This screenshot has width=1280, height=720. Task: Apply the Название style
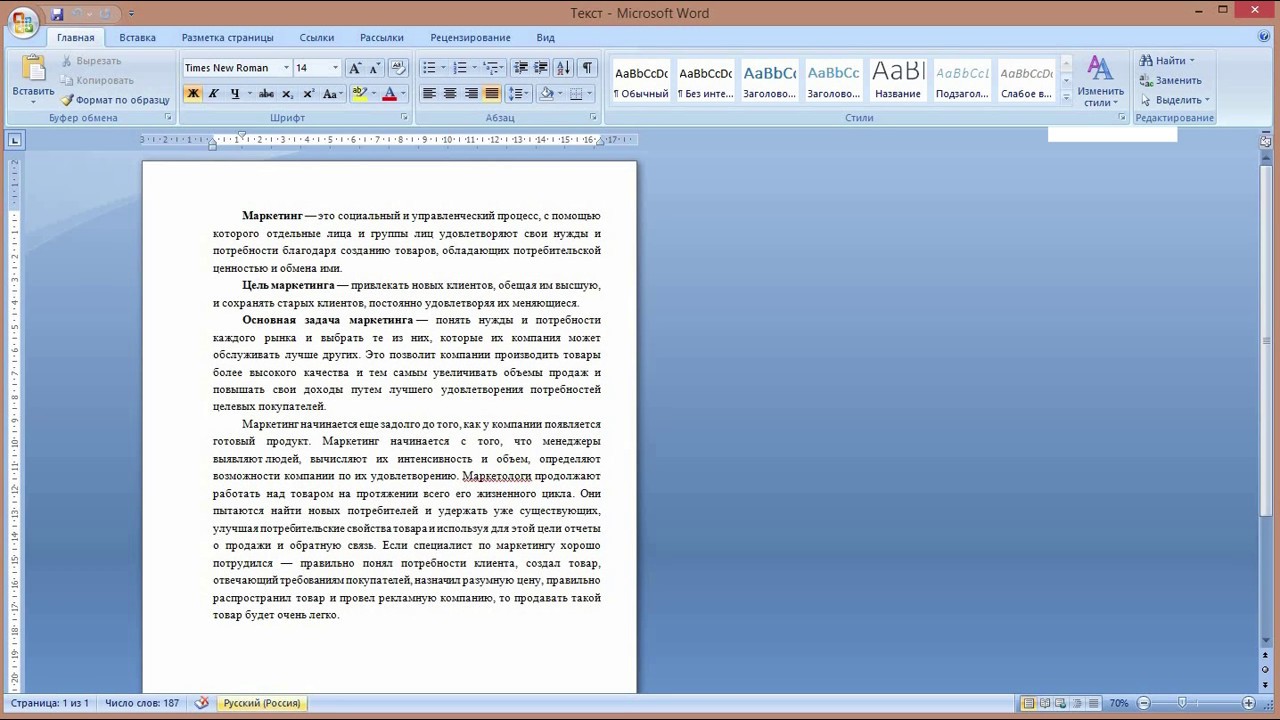897,81
